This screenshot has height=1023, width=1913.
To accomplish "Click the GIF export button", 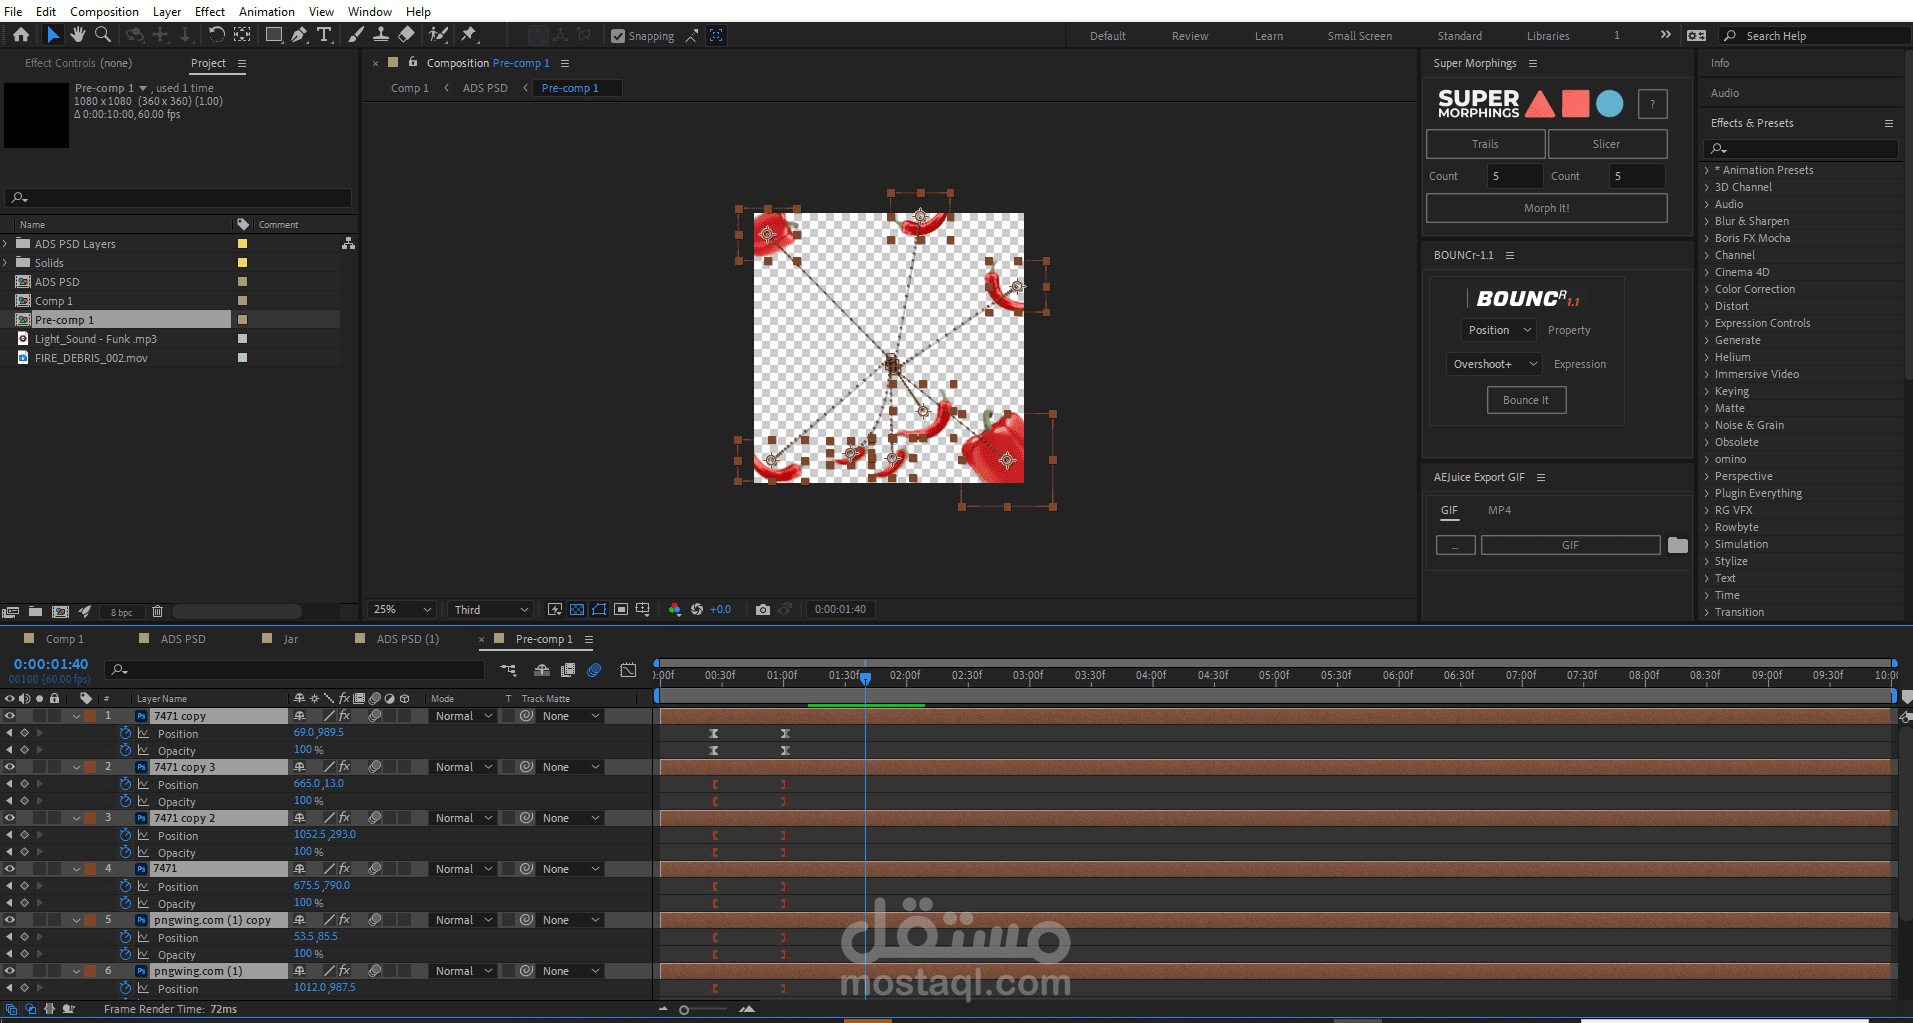I will coord(1570,545).
